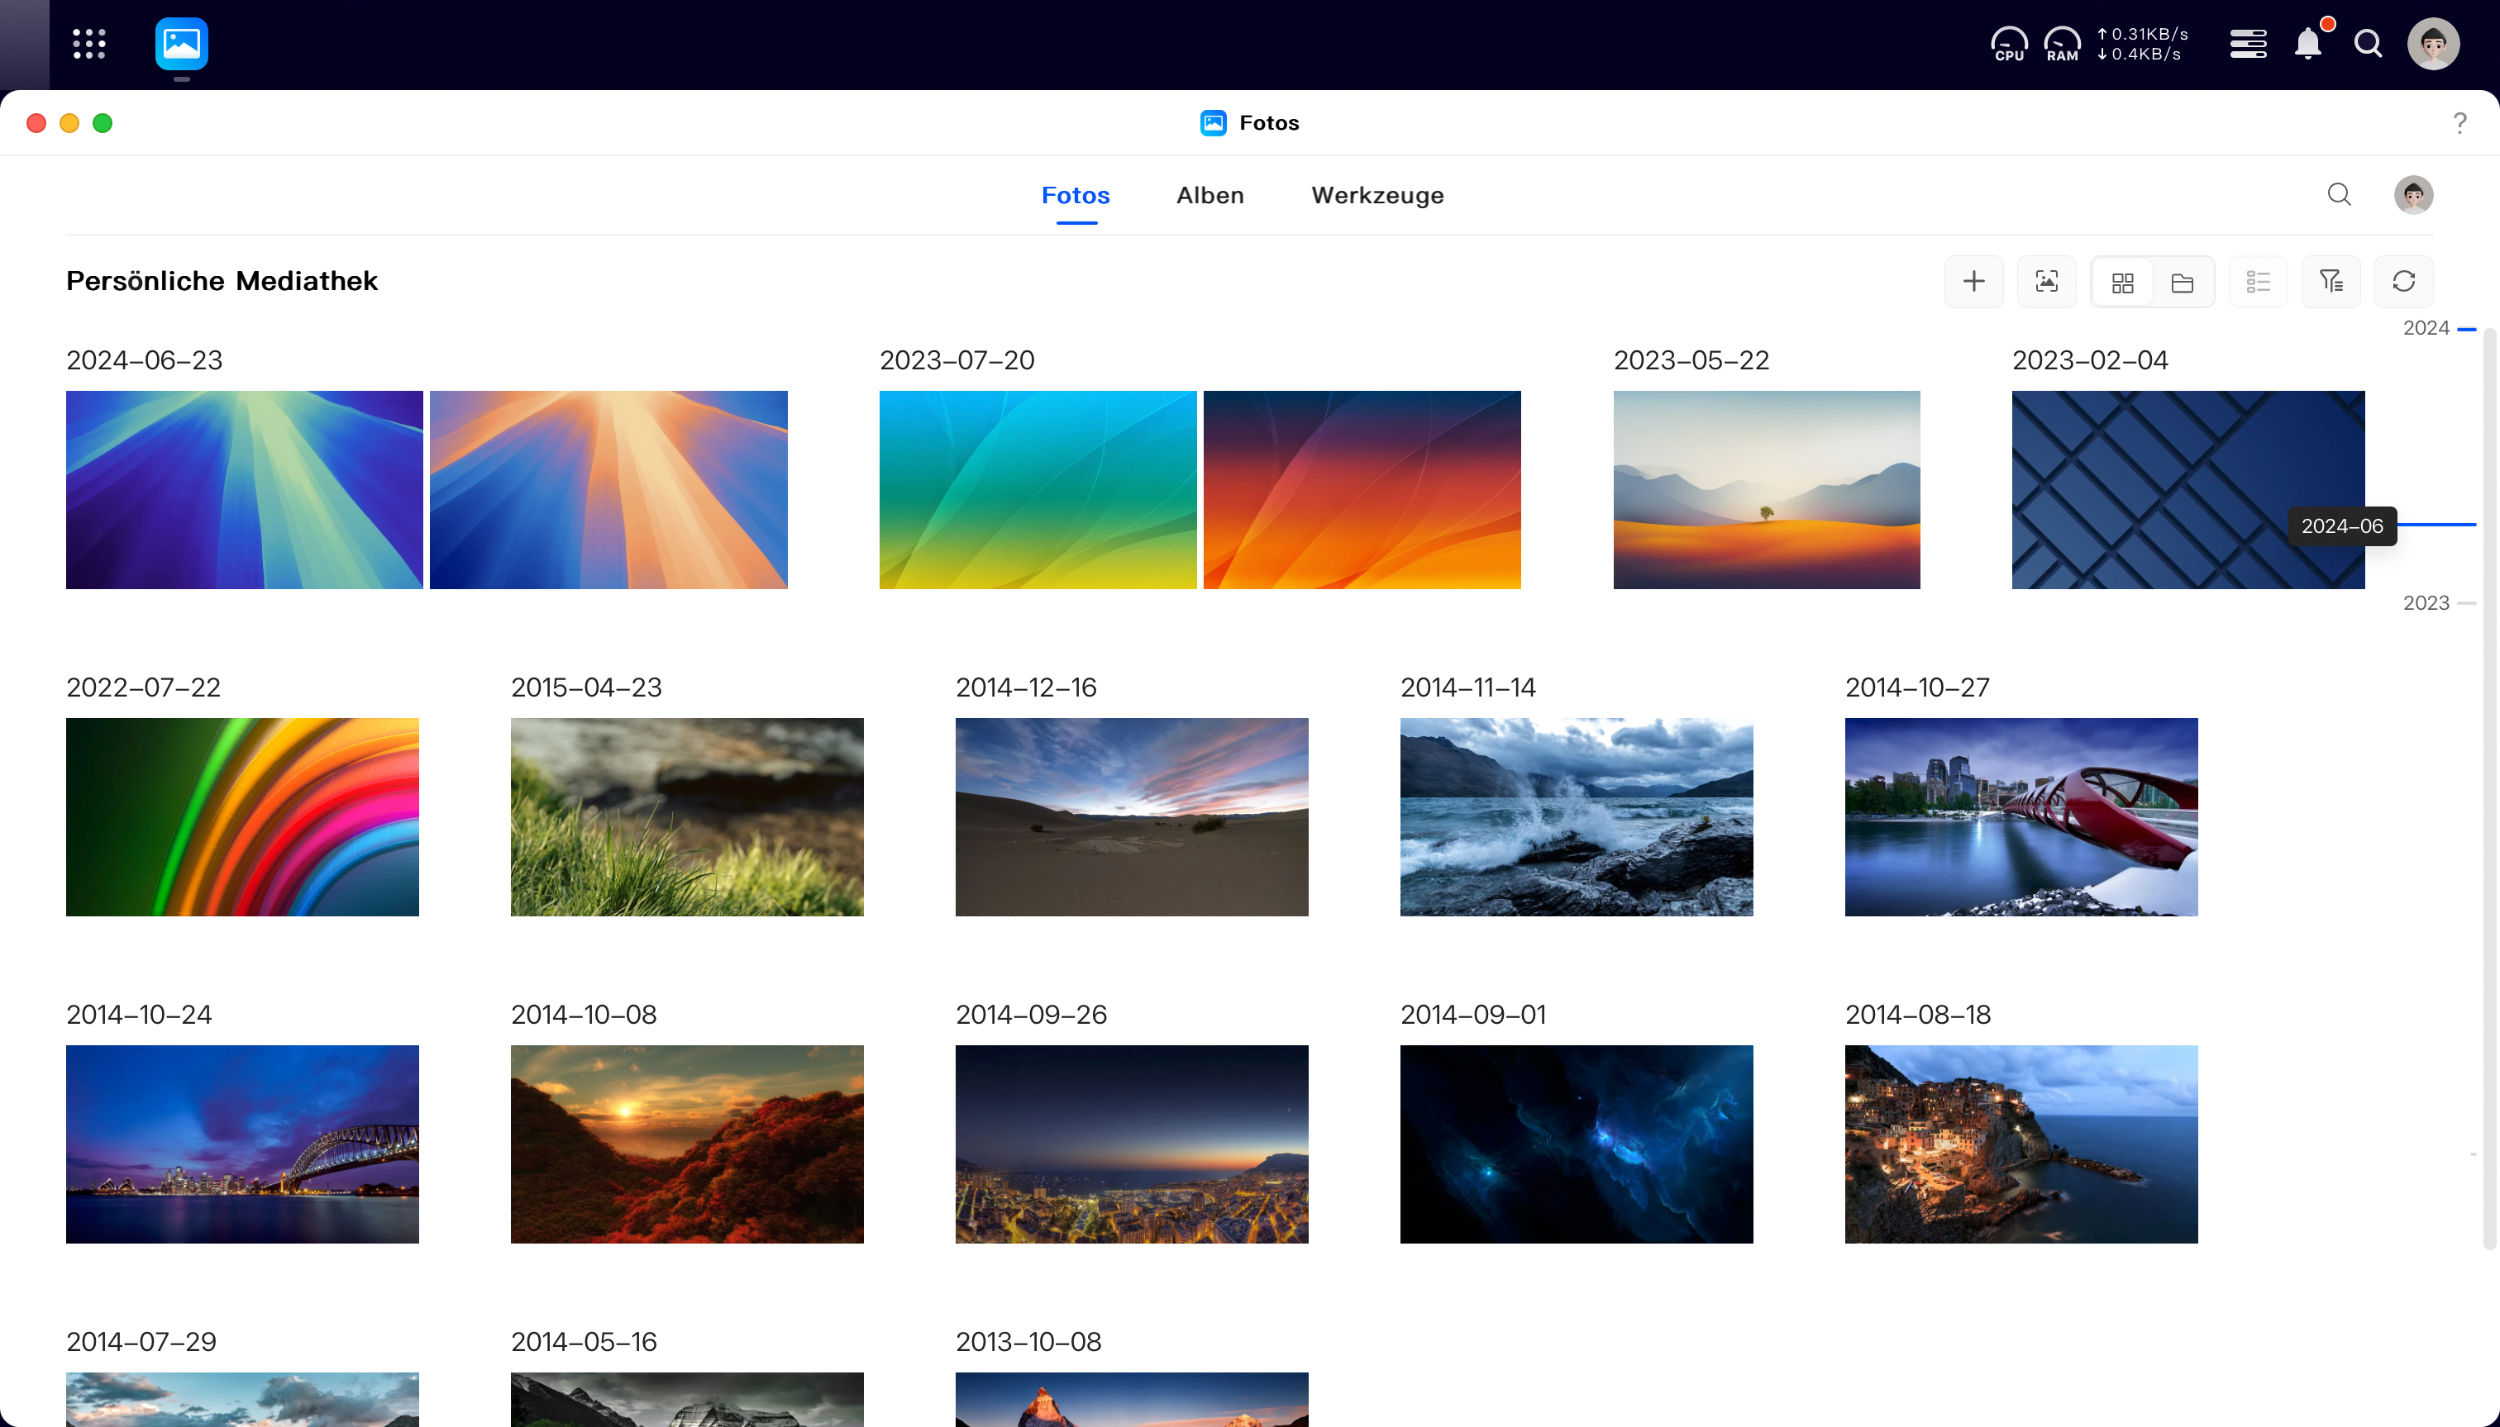Screen dimensions: 2500x1427
Task: Show the CPU usage monitor
Action: click(x=2009, y=44)
